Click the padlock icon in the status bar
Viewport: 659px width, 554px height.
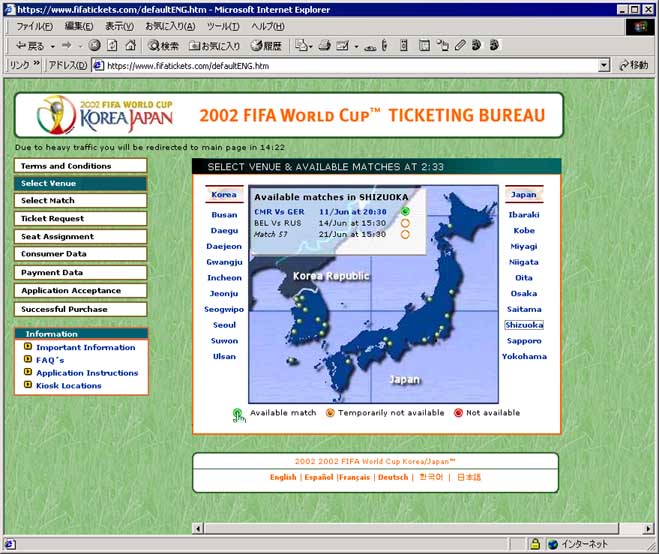[x=535, y=544]
